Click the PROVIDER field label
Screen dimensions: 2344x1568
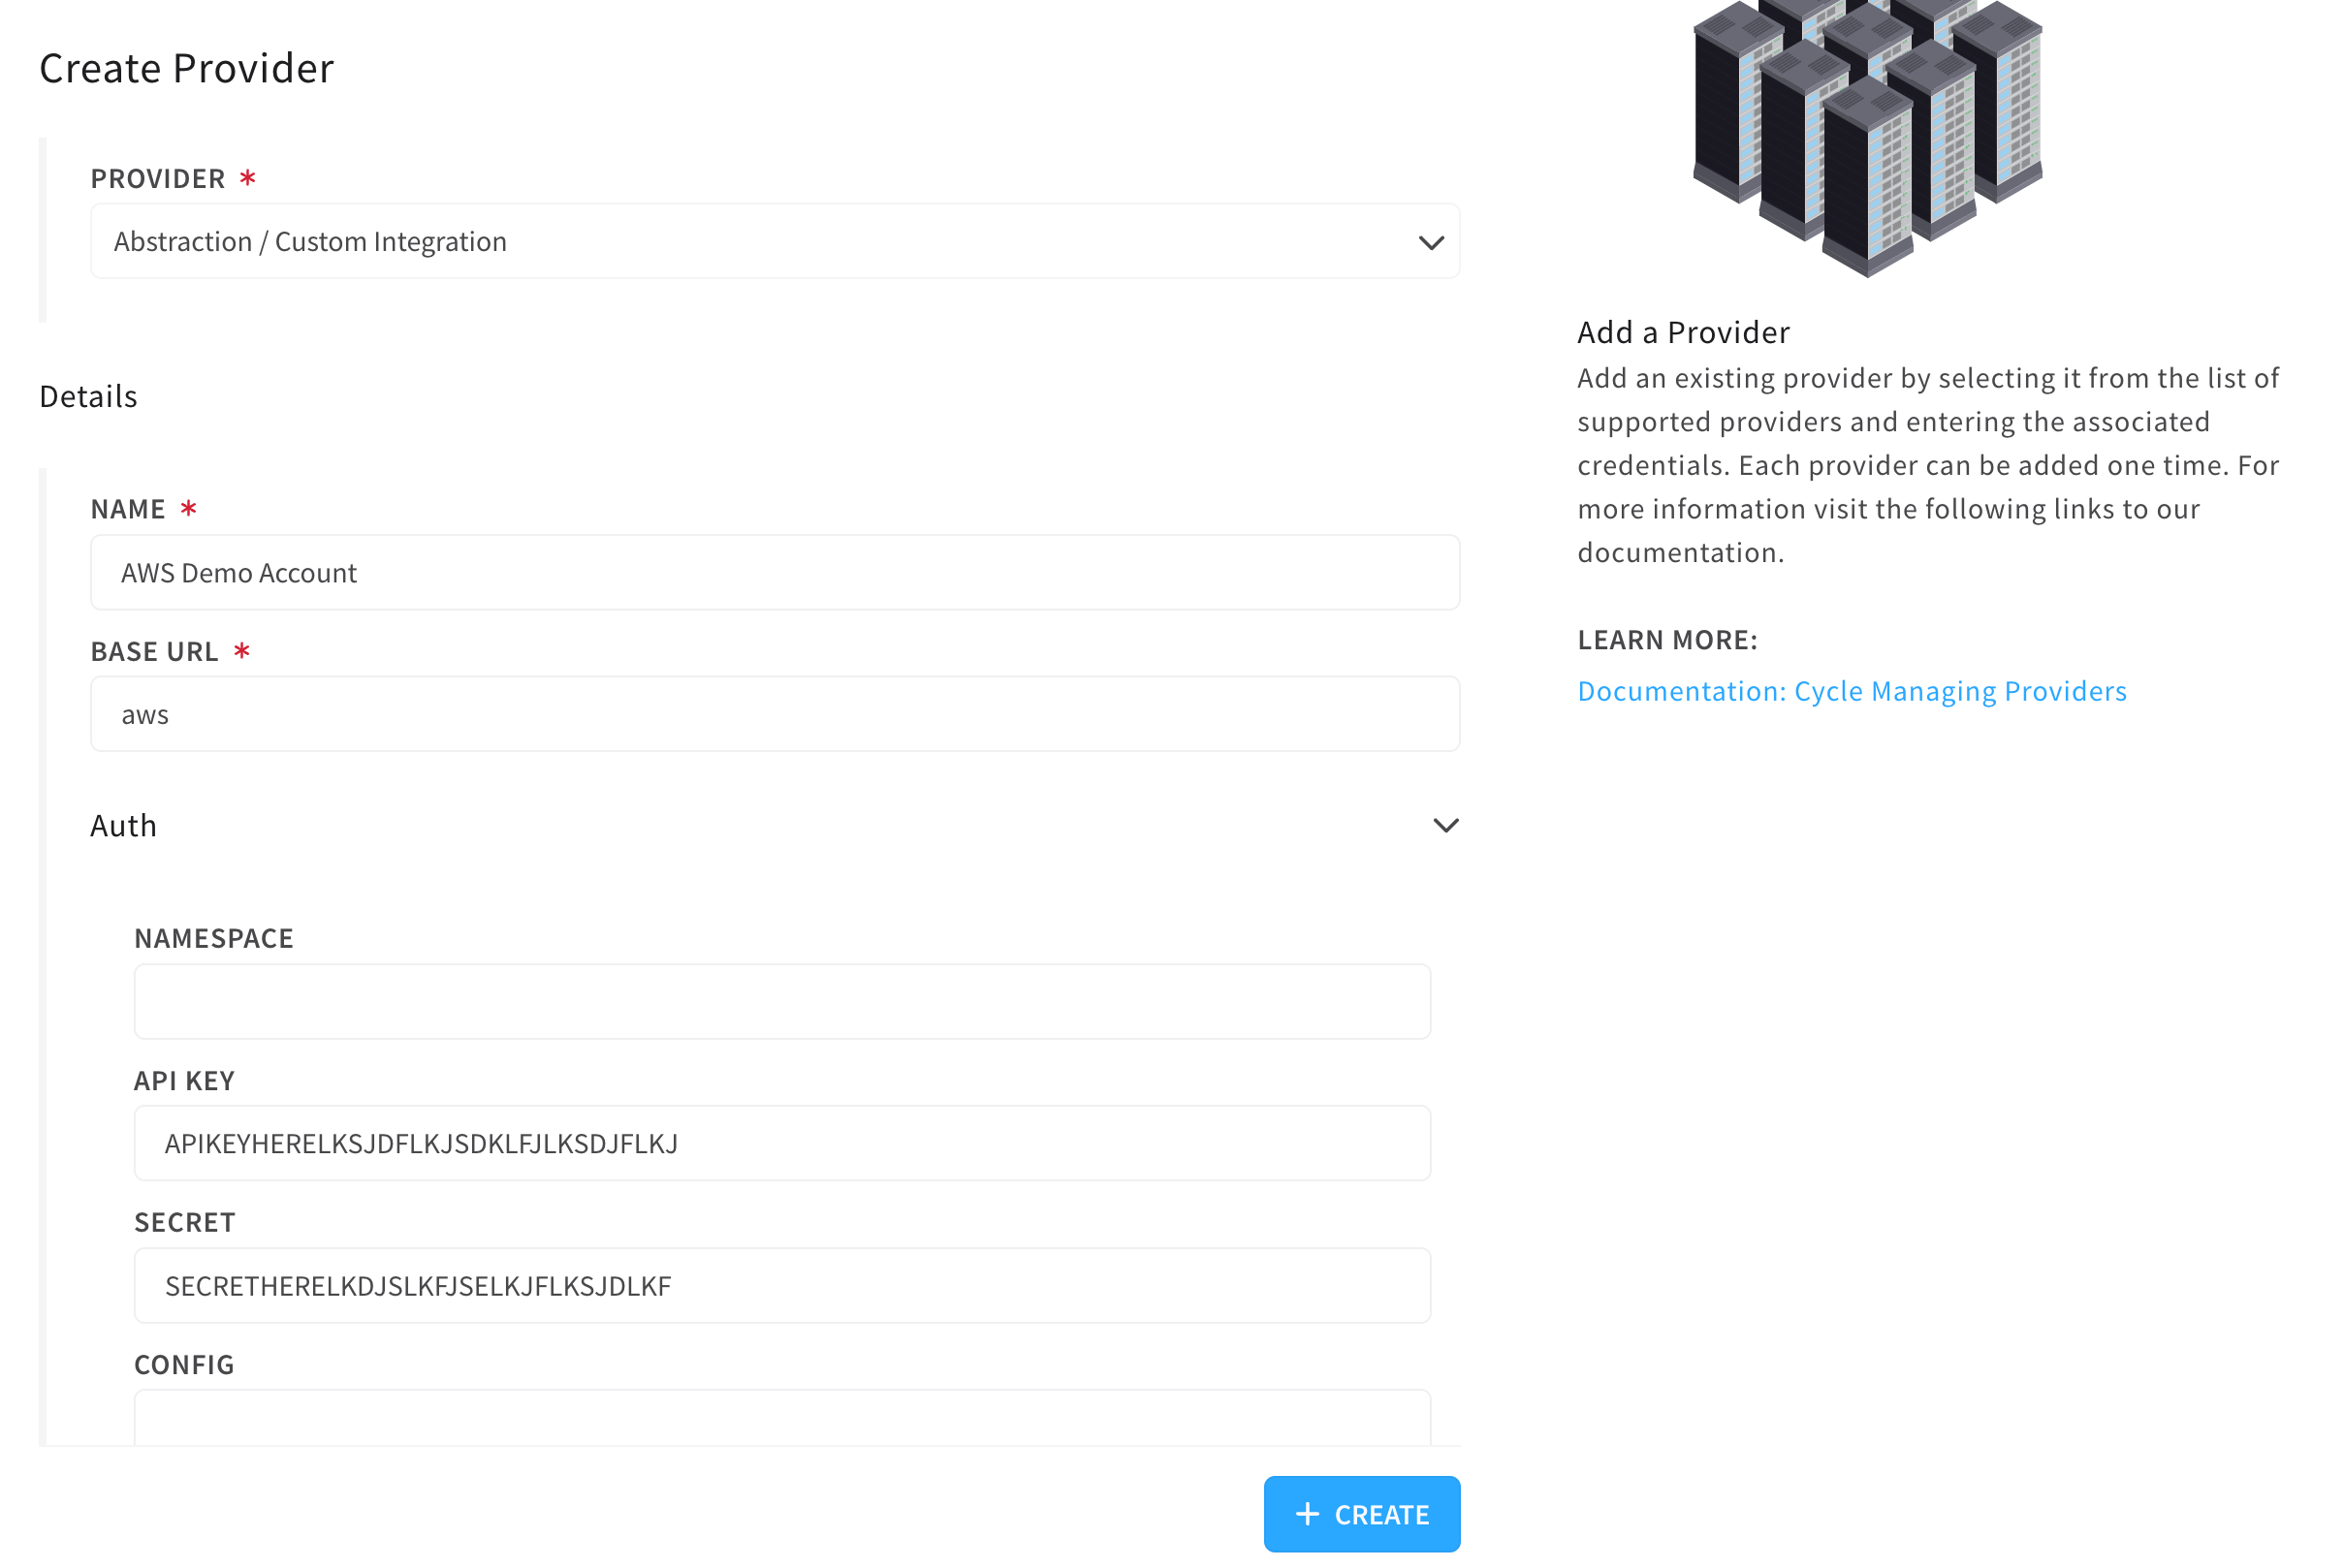[x=158, y=179]
